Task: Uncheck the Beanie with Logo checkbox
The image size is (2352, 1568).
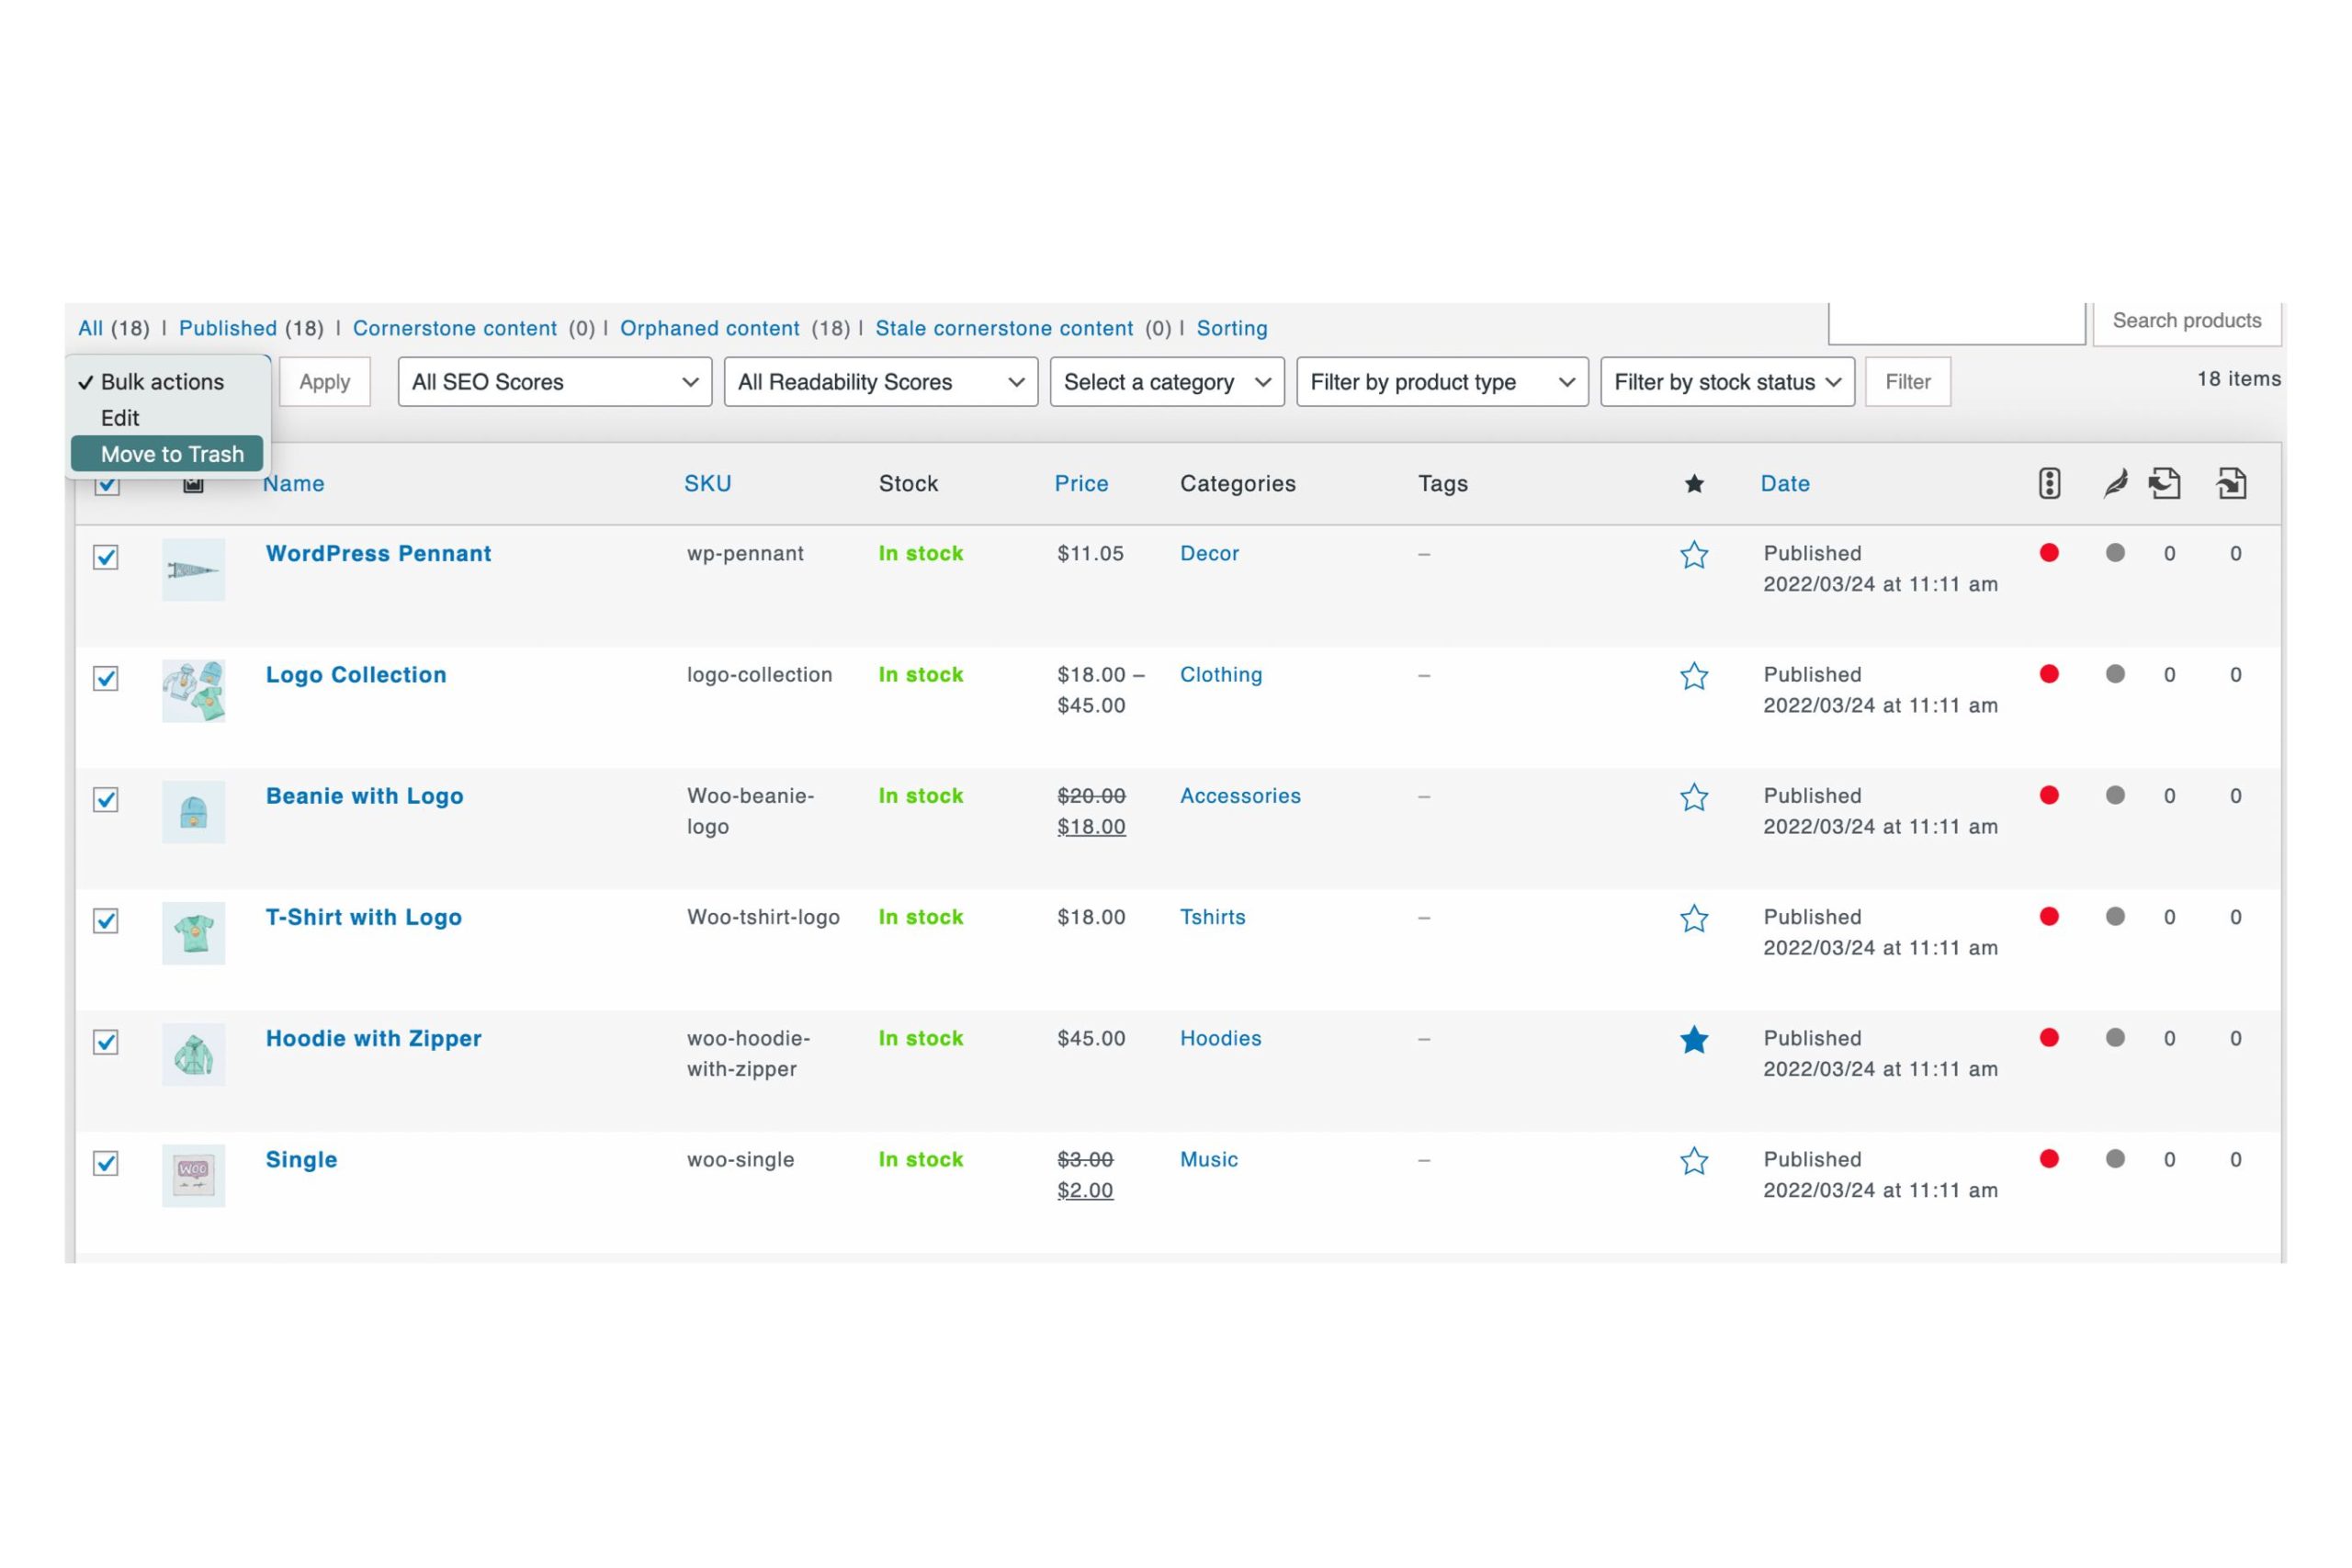Action: click(106, 799)
